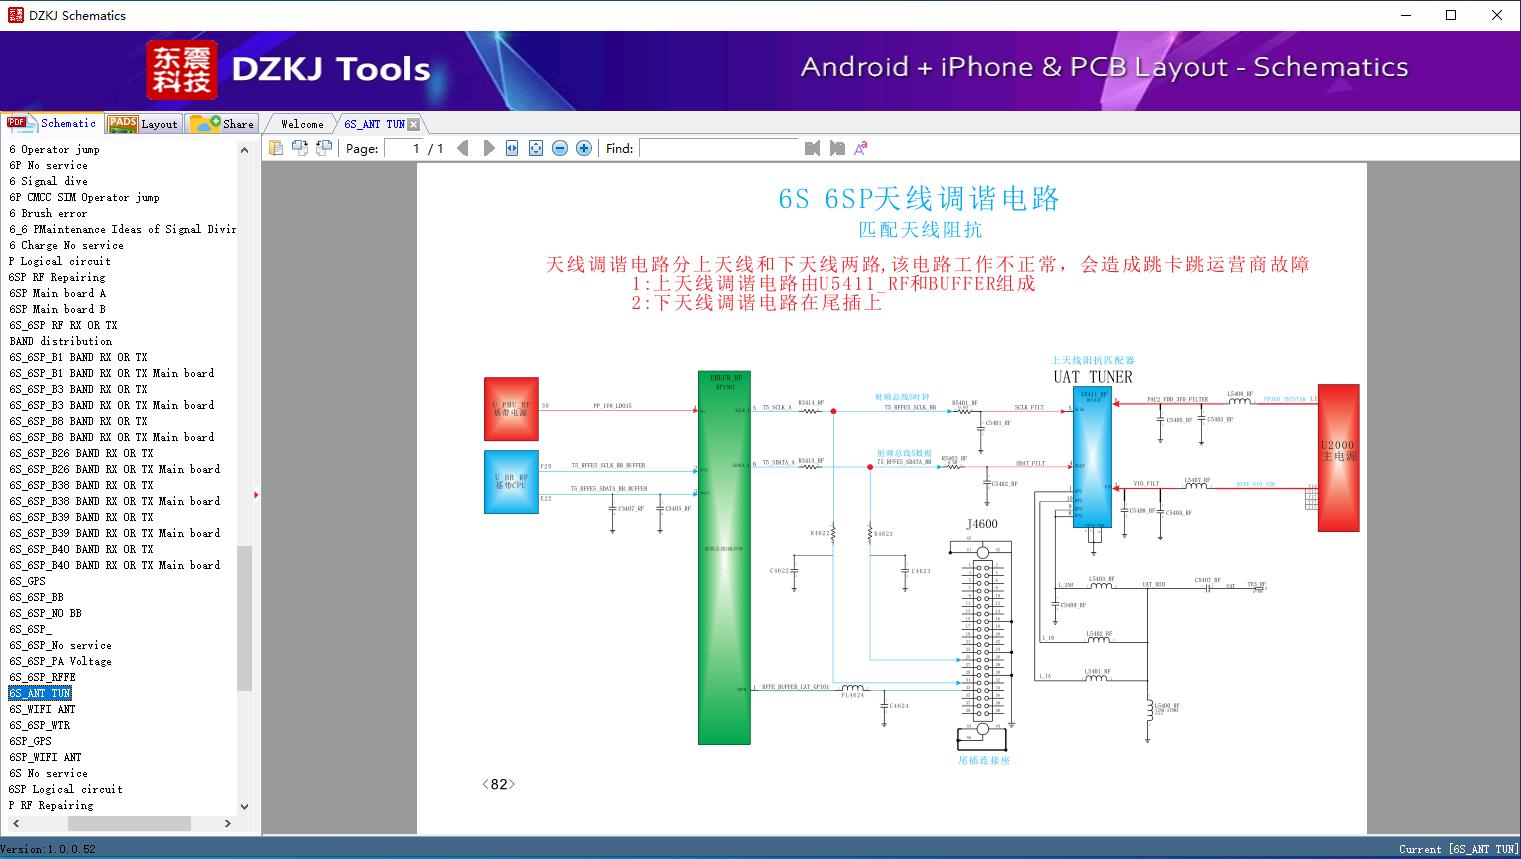
Task: Select '6S_6SP_PA Voltage' entry
Action: pyautogui.click(x=60, y=661)
